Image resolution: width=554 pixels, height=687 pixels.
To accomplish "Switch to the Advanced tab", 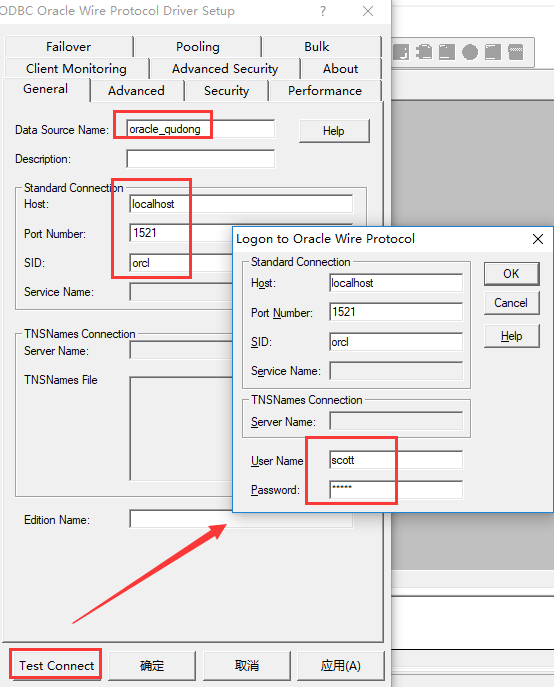I will click(136, 91).
